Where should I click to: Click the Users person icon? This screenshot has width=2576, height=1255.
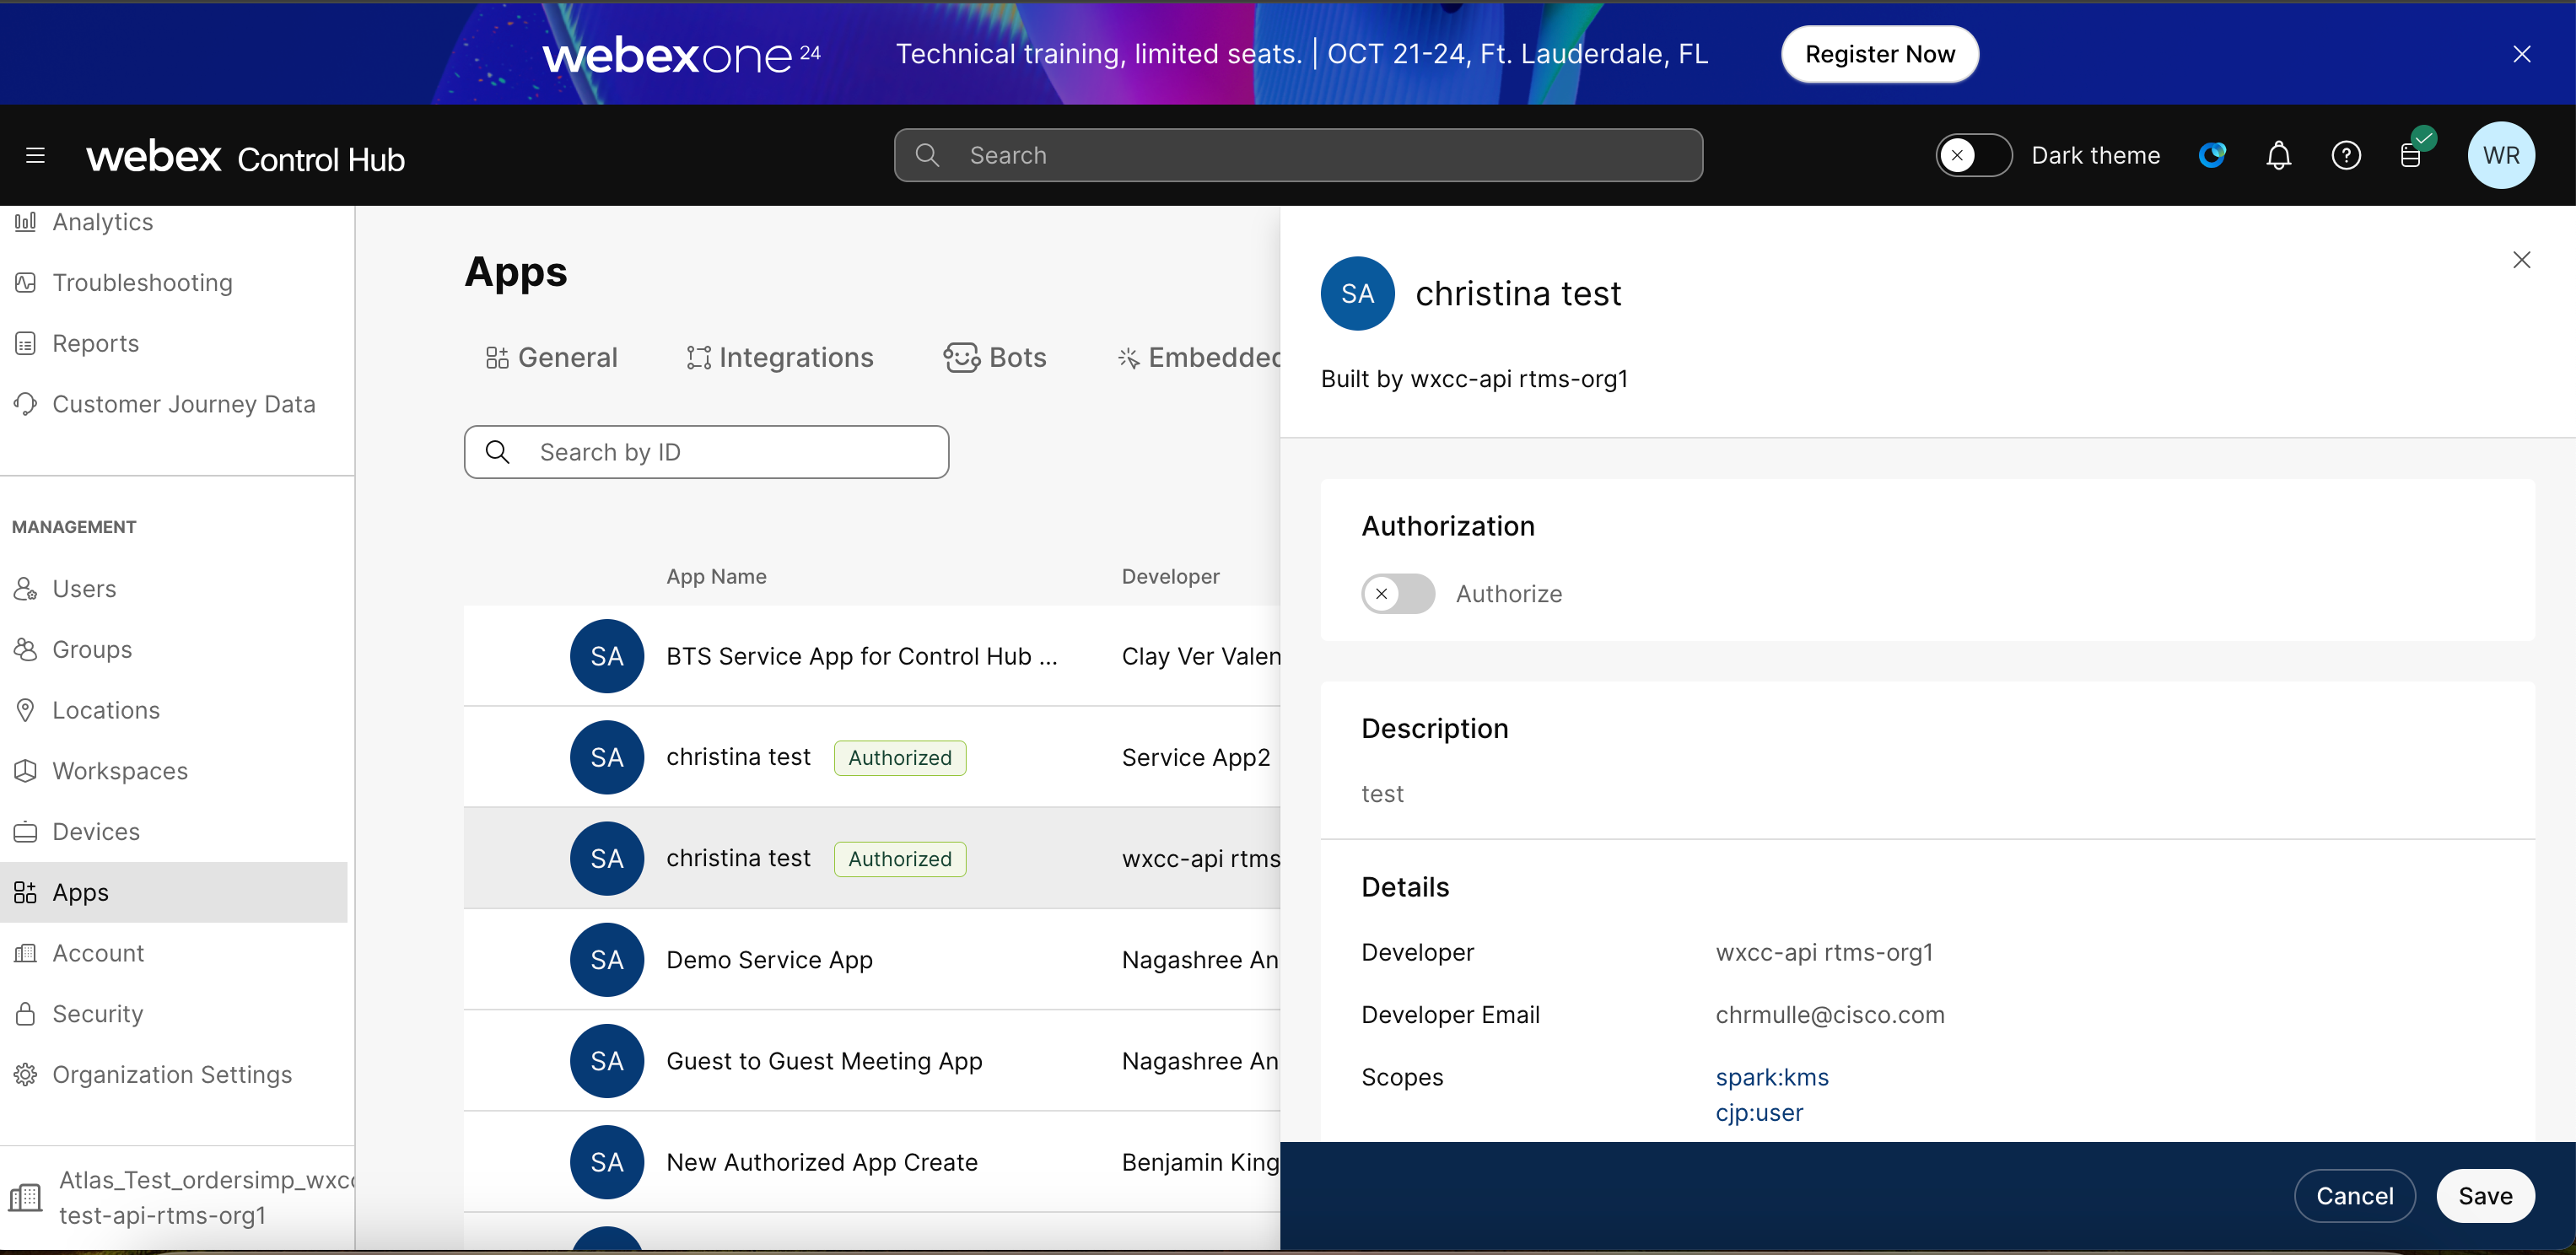(x=26, y=589)
